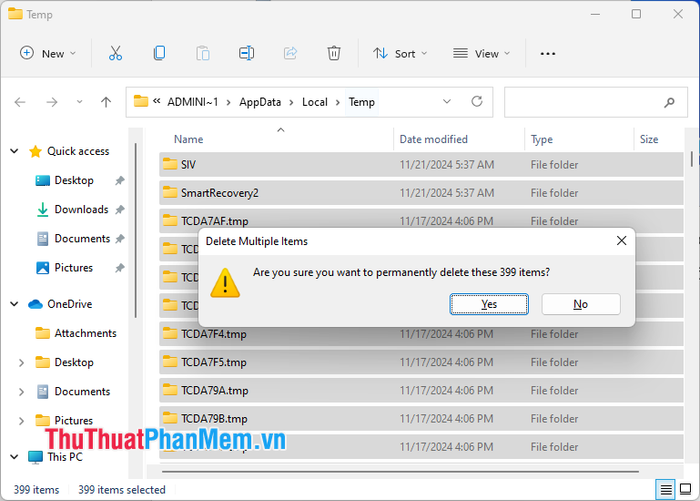The height and width of the screenshot is (501, 700).
Task: Click the Share icon in toolbar
Action: (290, 53)
